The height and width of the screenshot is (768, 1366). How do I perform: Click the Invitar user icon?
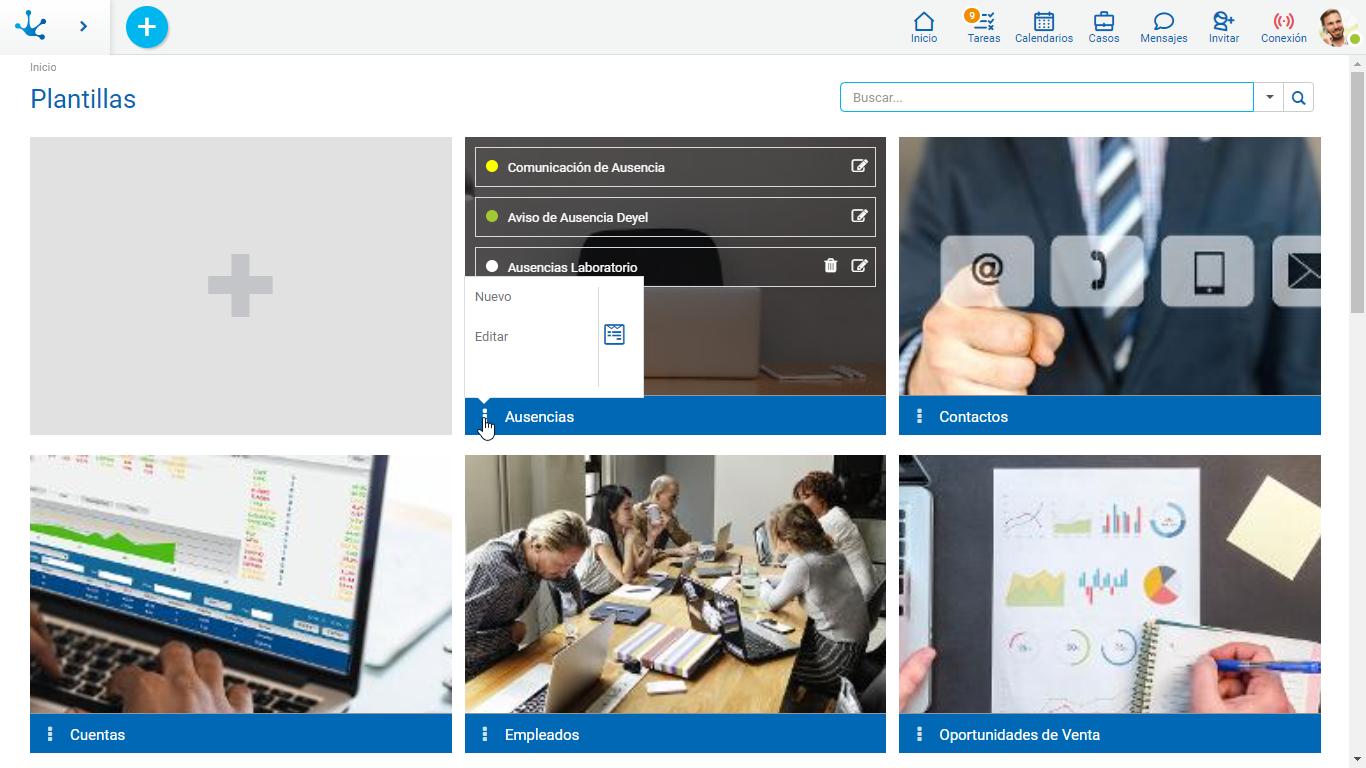coord(1223,22)
